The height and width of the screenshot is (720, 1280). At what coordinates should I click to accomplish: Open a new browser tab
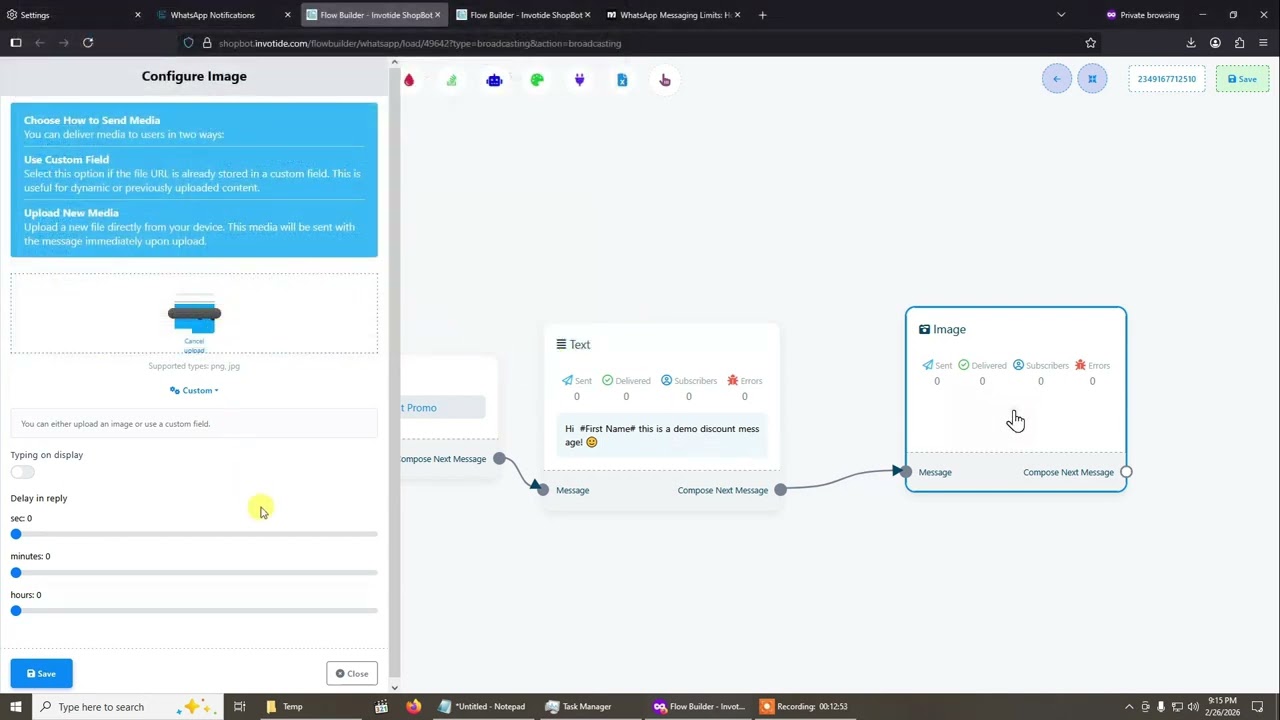point(762,15)
